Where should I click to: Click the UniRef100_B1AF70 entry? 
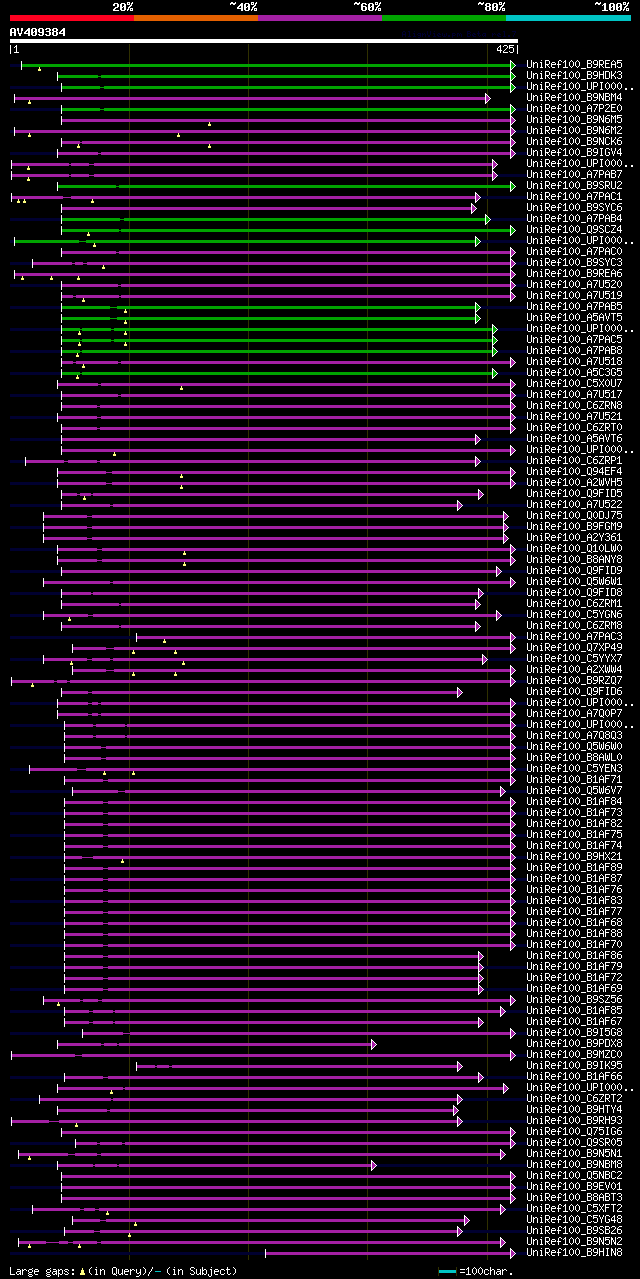point(574,944)
